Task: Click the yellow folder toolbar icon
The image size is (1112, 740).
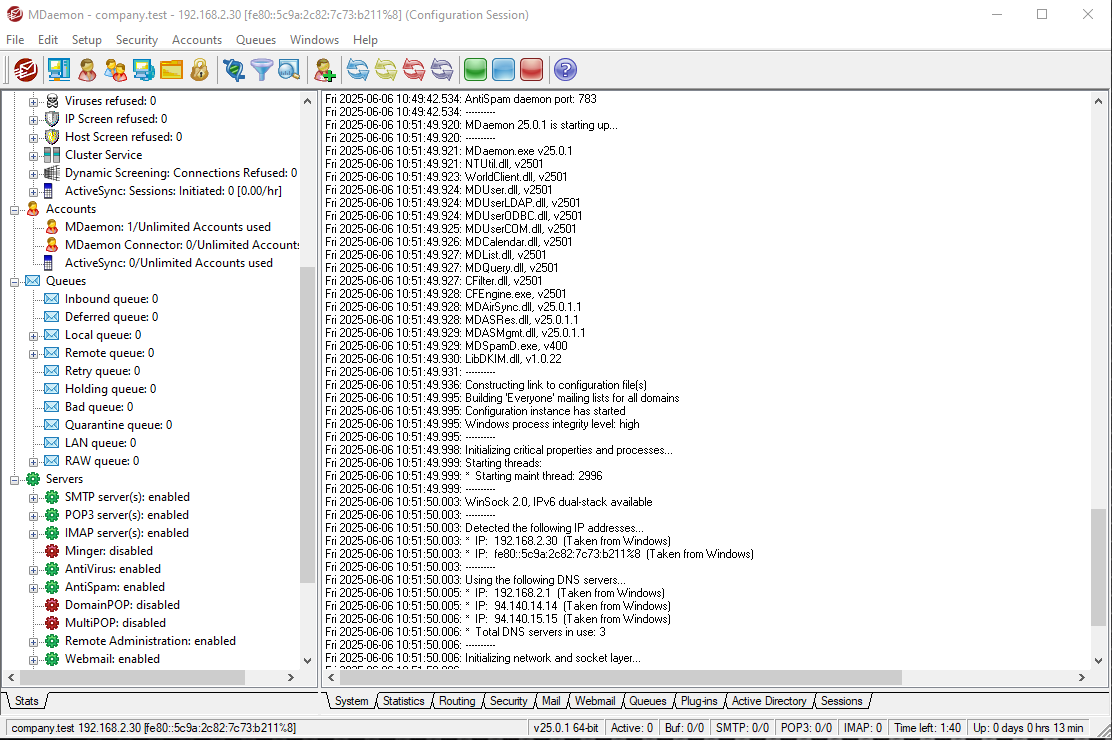Action: [x=172, y=70]
